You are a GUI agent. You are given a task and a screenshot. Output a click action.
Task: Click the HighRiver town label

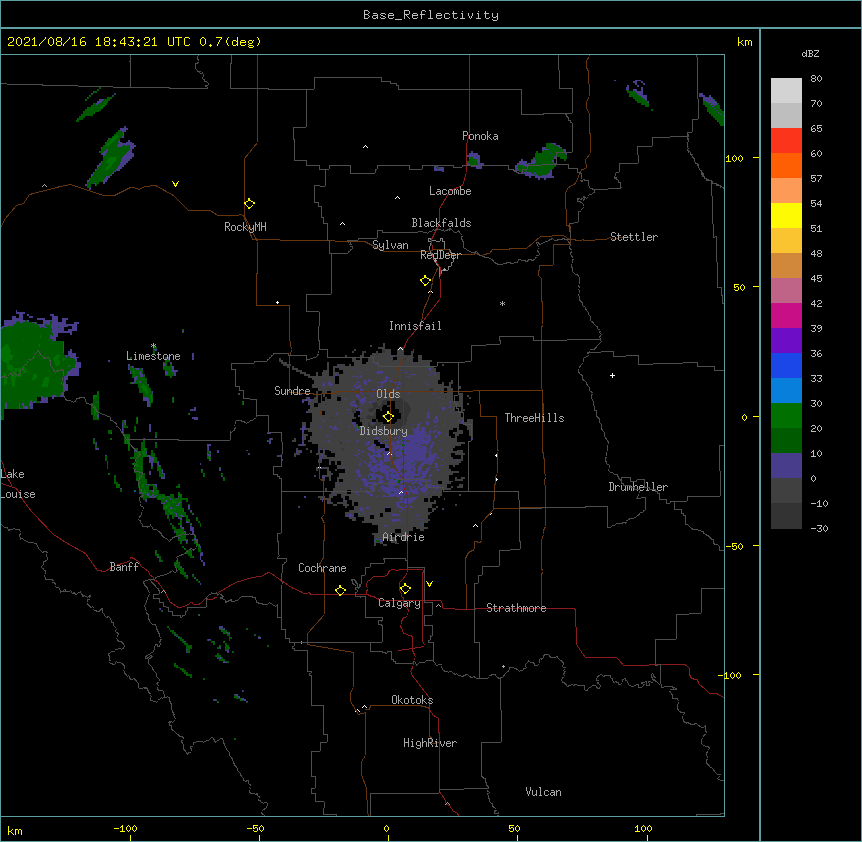click(x=430, y=743)
